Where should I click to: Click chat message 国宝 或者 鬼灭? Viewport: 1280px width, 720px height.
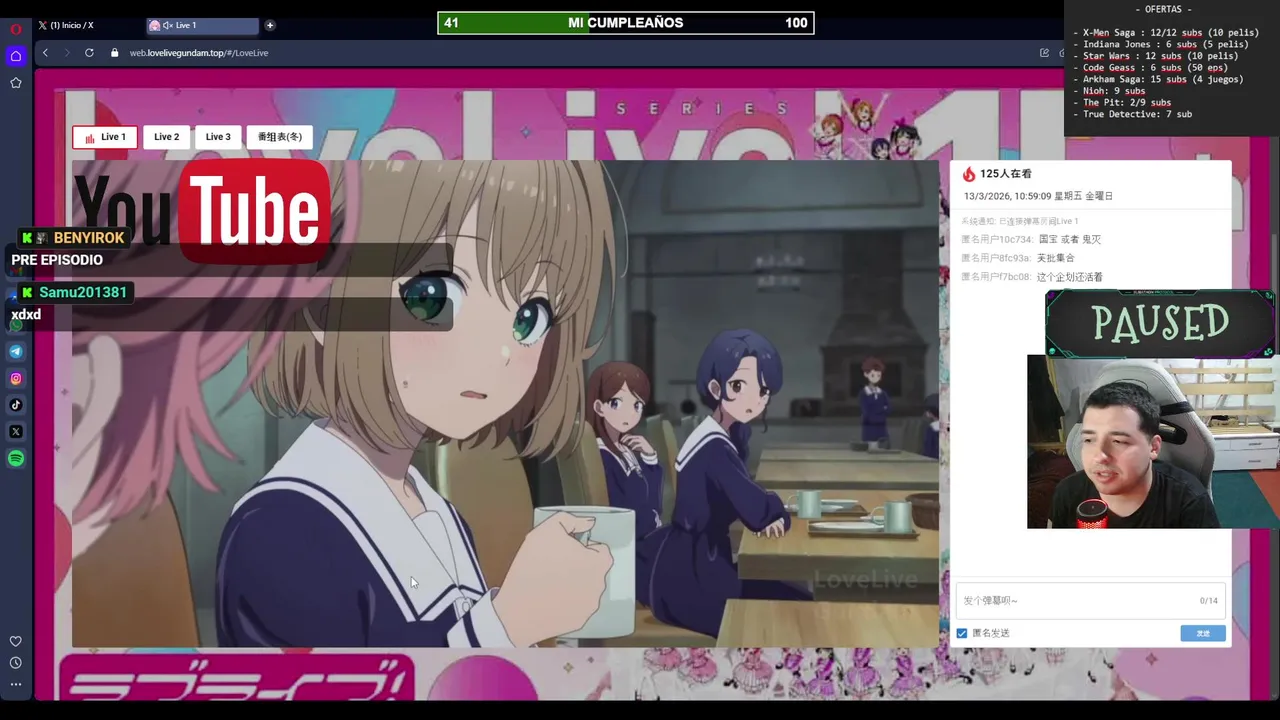coord(1070,240)
